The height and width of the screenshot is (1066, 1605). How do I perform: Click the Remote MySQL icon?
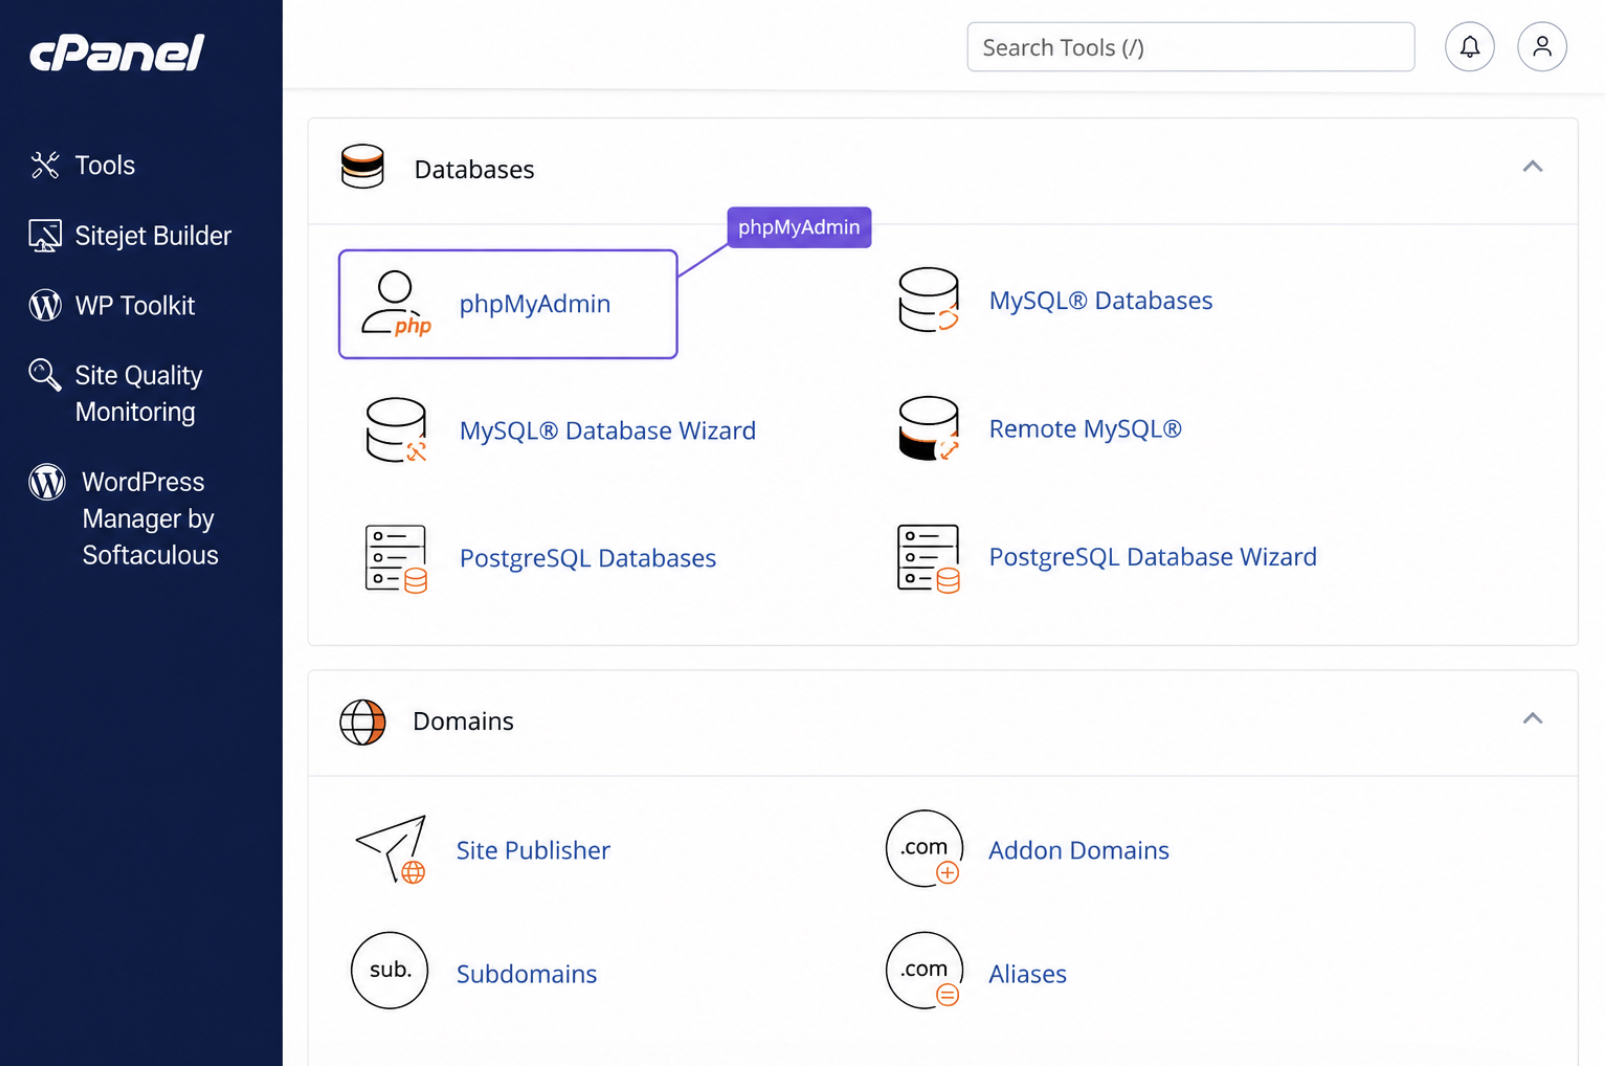(x=928, y=428)
